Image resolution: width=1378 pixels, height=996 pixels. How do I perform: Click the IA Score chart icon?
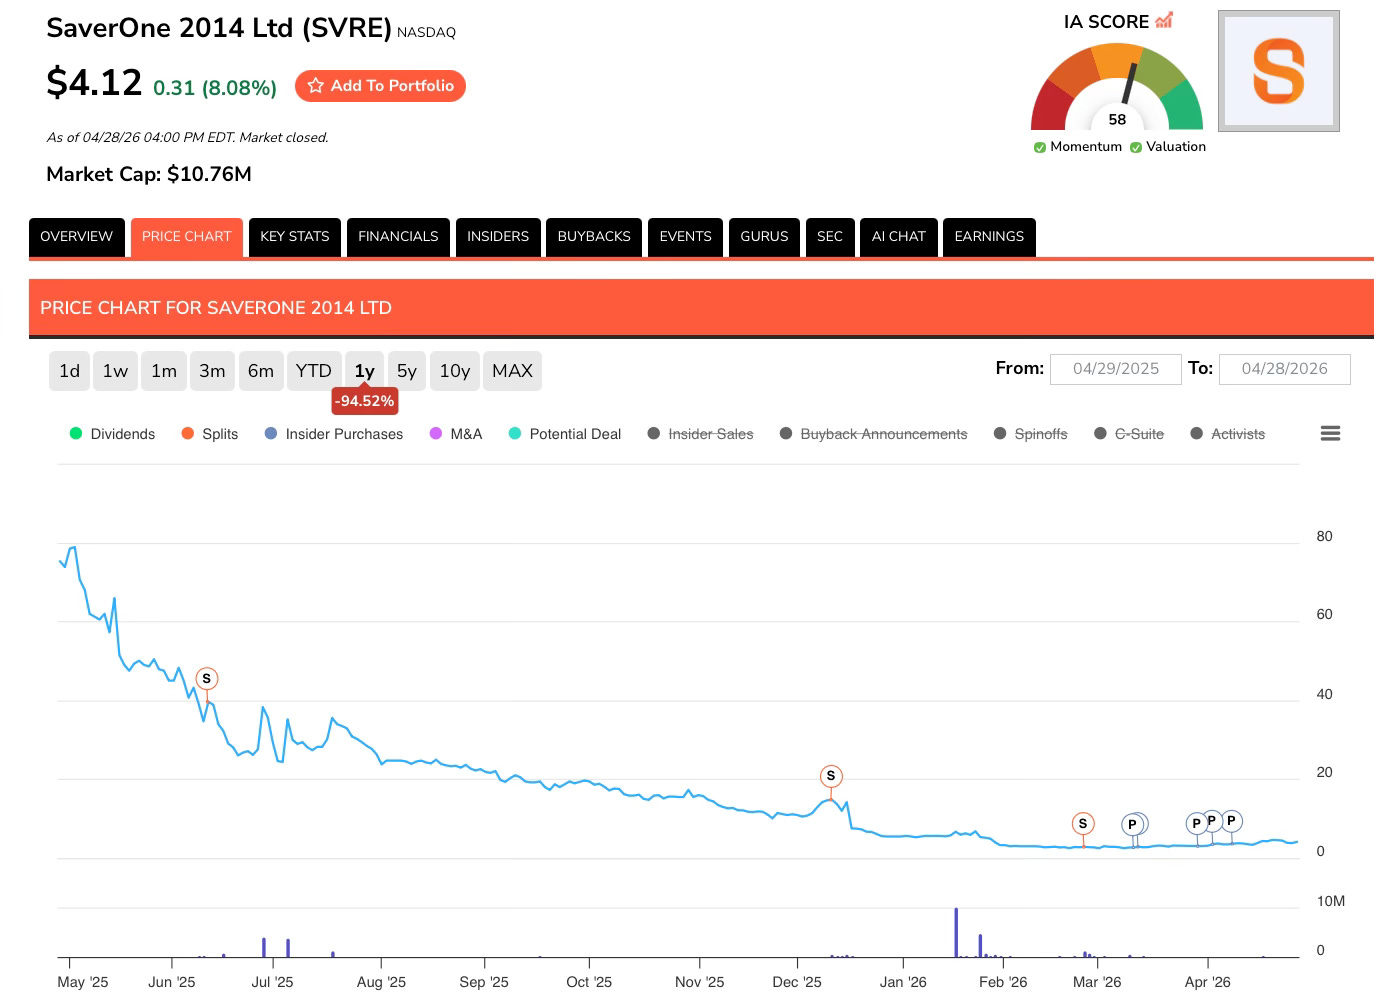click(x=1163, y=21)
